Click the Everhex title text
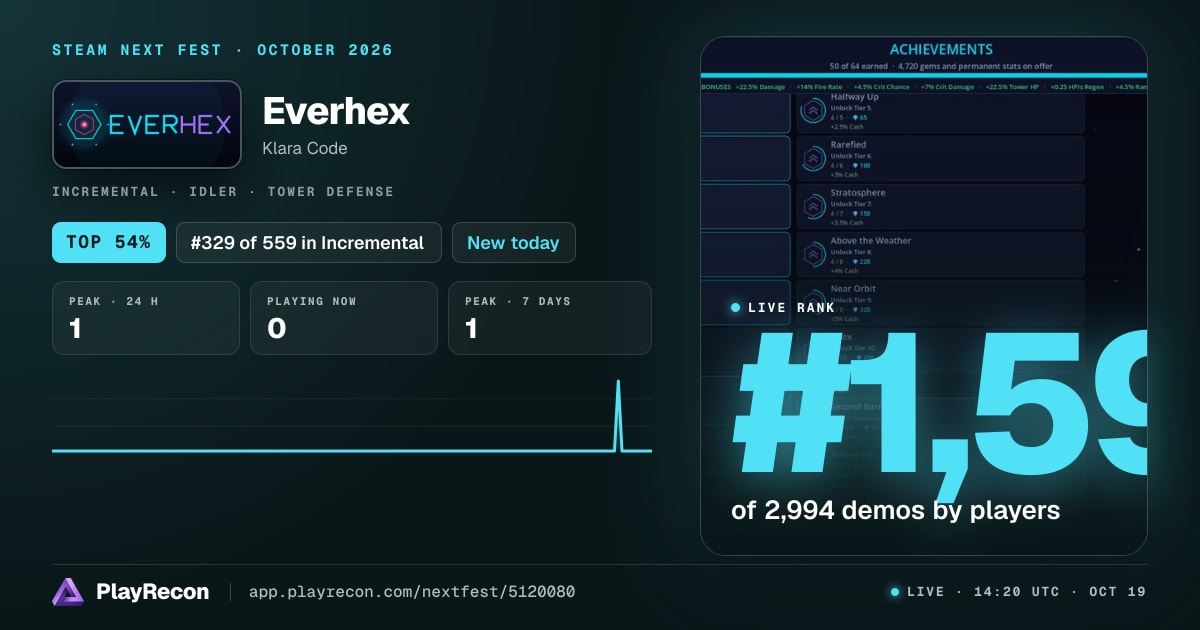The image size is (1200, 630). 336,111
